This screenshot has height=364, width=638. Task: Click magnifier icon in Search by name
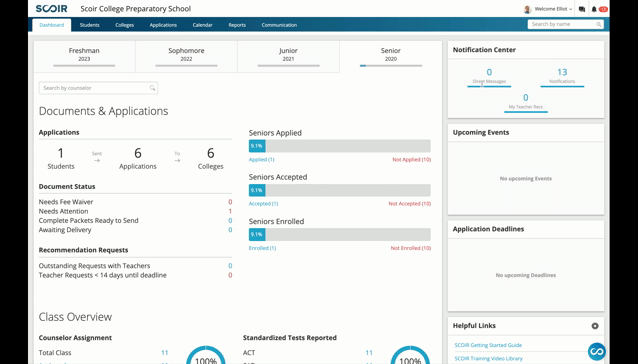(599, 24)
